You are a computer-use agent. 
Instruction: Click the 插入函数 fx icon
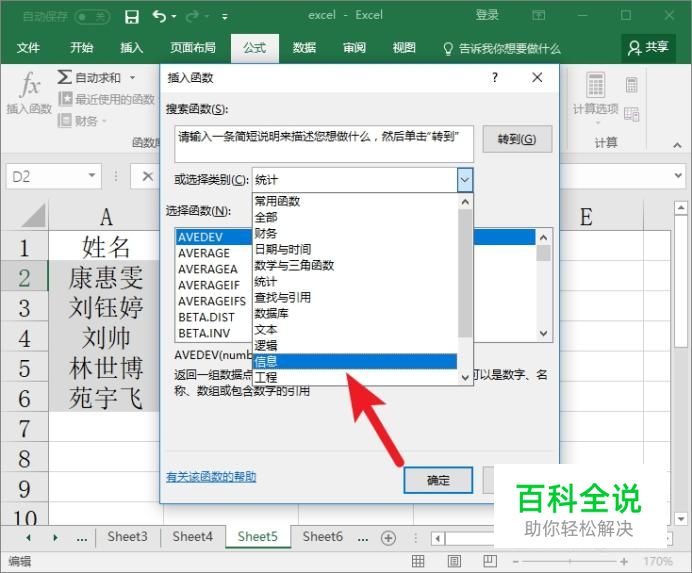[x=30, y=84]
